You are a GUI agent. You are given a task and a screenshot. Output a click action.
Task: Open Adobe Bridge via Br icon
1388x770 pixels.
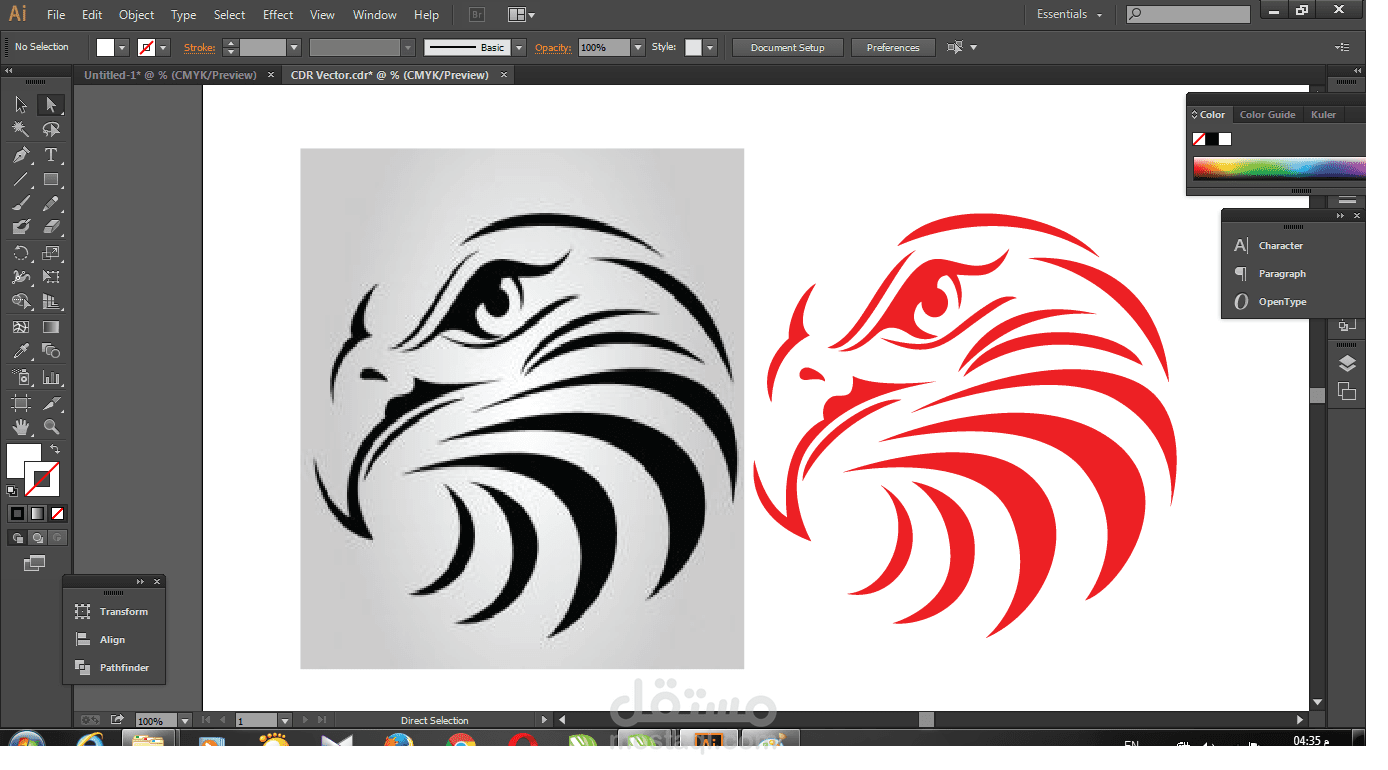477,15
